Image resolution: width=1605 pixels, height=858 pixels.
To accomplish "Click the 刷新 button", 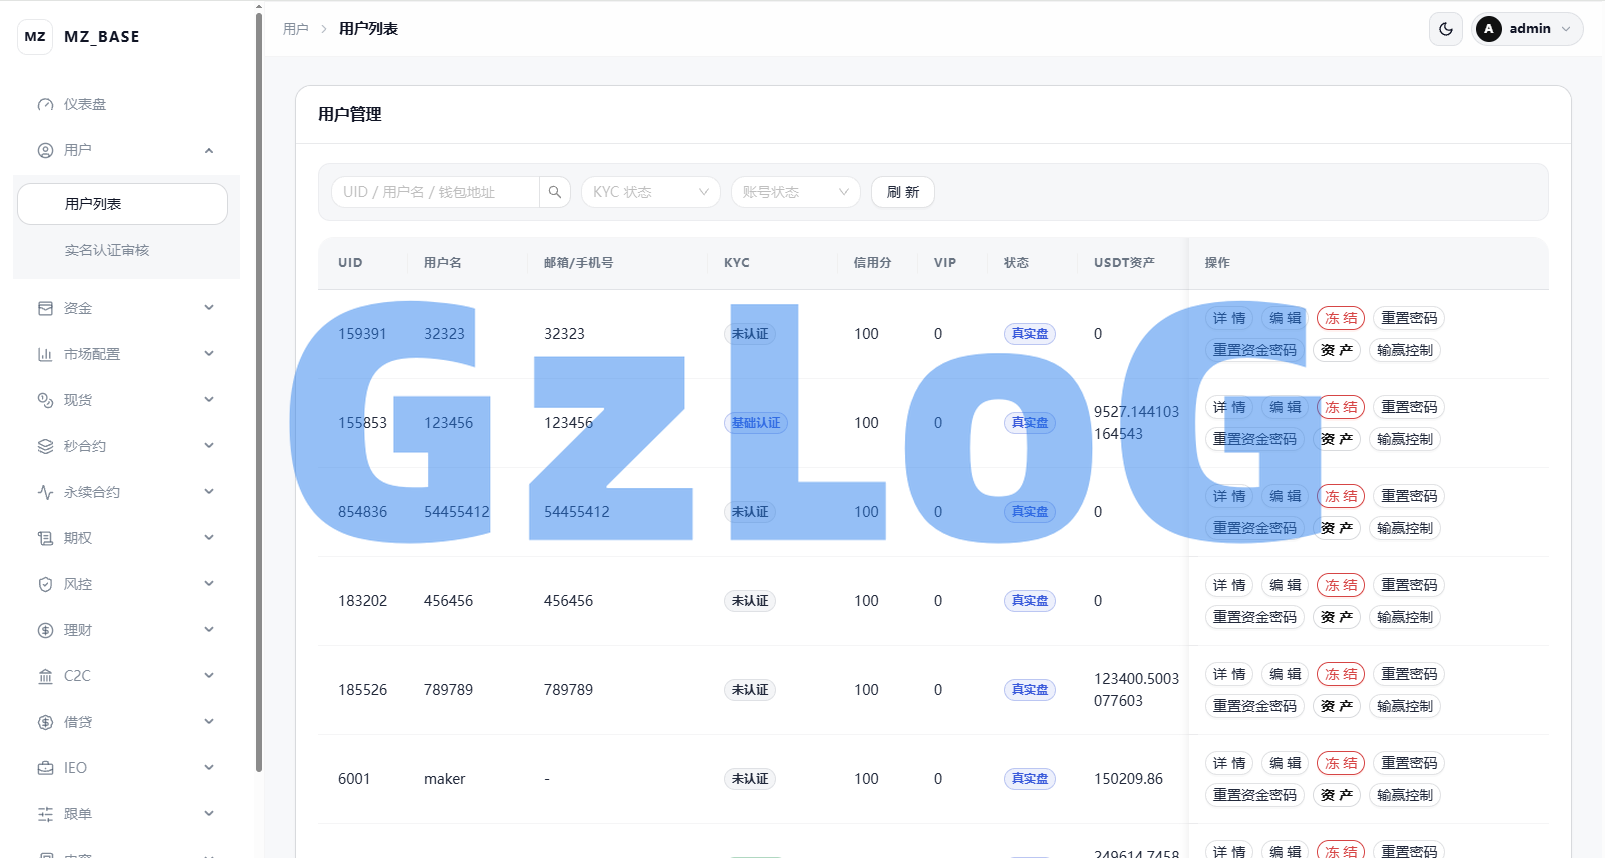I will click(x=903, y=192).
